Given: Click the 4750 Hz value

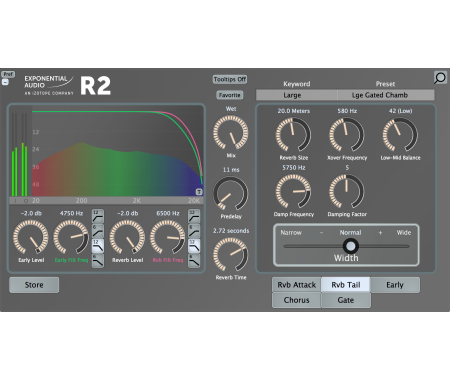Looking at the screenshot, I should [x=71, y=213].
